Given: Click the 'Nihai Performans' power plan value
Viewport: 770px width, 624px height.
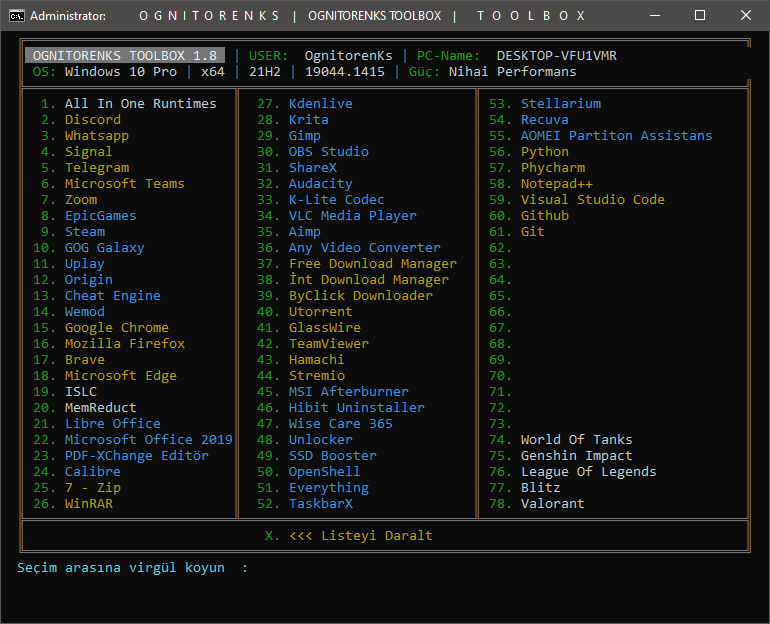Looking at the screenshot, I should click(x=512, y=72).
